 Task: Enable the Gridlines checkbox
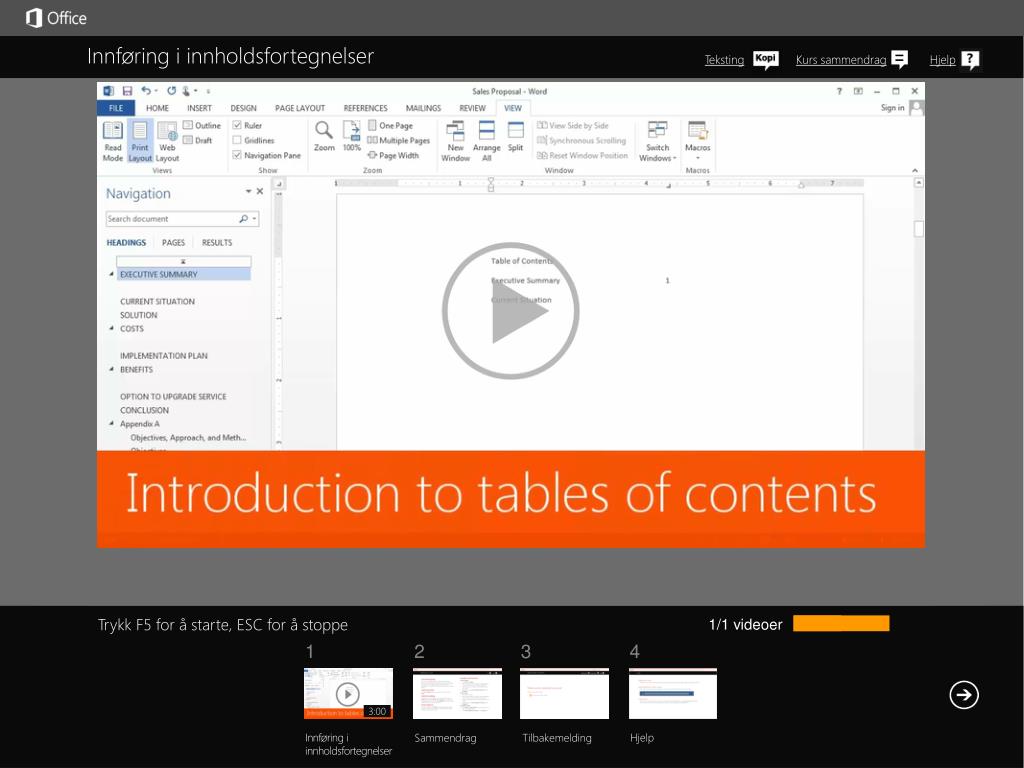pos(238,141)
